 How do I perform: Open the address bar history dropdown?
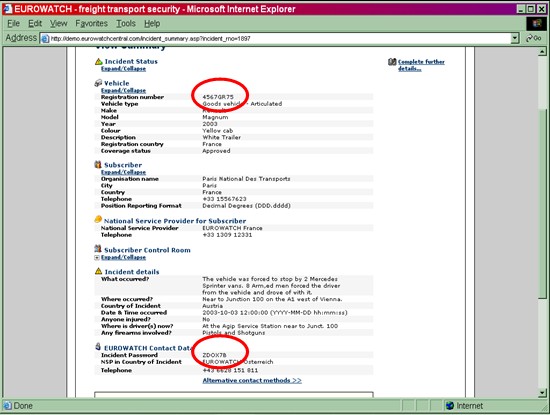515,38
